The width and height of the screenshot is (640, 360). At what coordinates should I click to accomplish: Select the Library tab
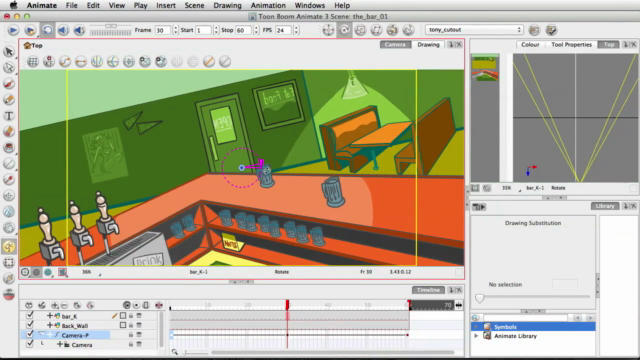click(x=605, y=206)
